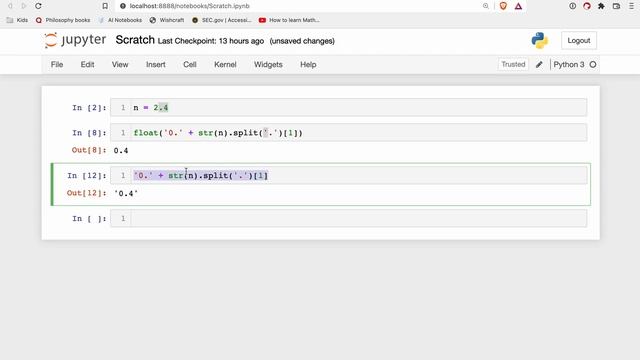Open the Cell menu
The height and width of the screenshot is (360, 640).
point(190,64)
